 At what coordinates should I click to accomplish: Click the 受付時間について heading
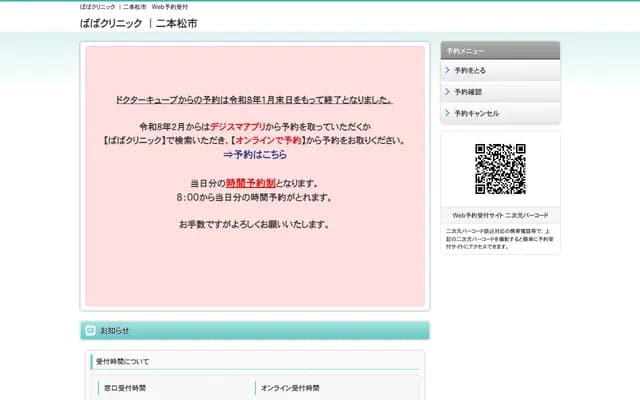(x=122, y=361)
